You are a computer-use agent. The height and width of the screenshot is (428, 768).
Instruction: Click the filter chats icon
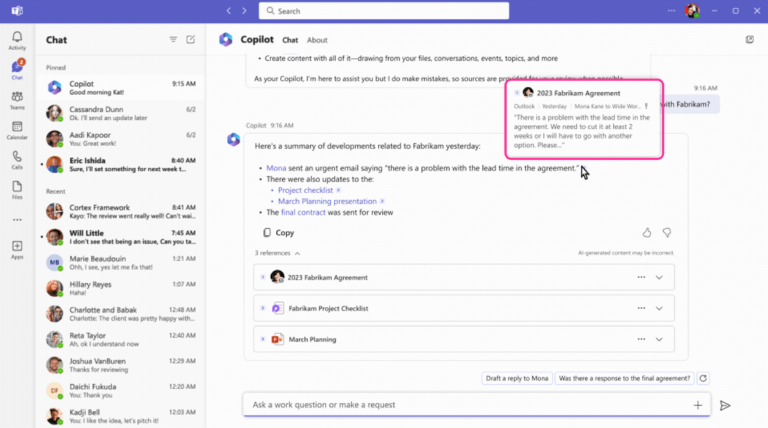point(173,40)
